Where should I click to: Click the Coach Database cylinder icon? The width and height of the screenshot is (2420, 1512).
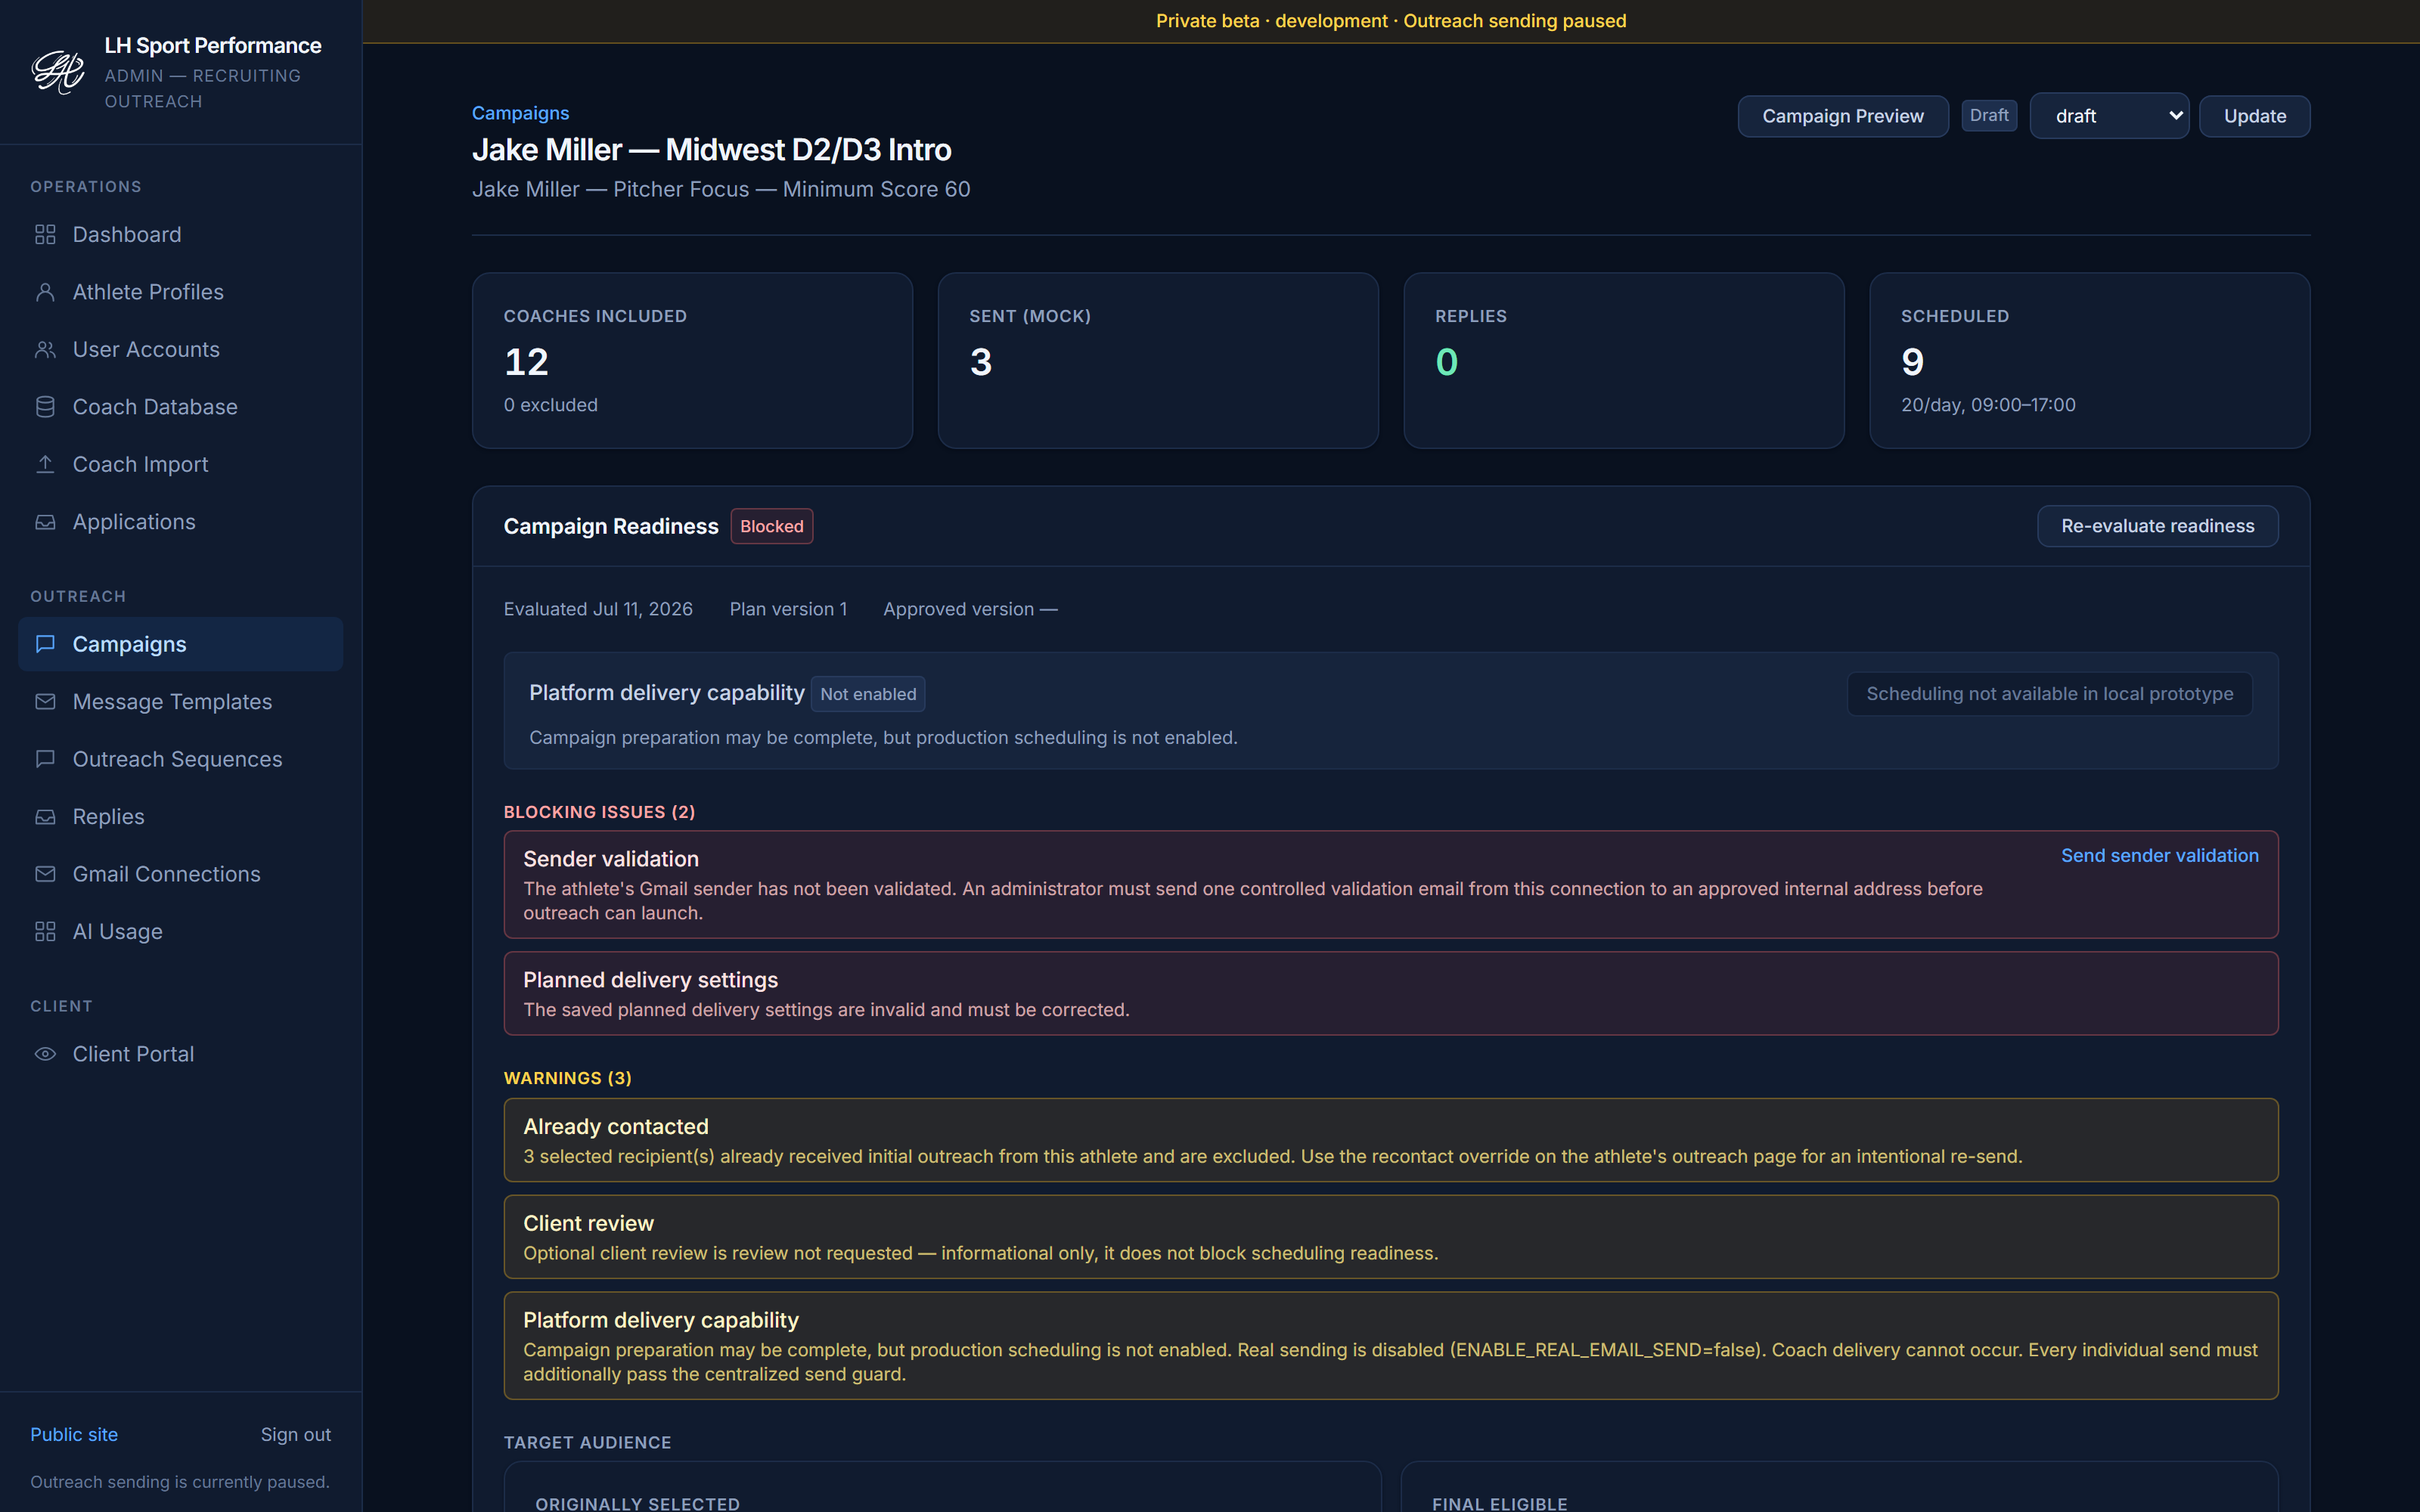[45, 407]
